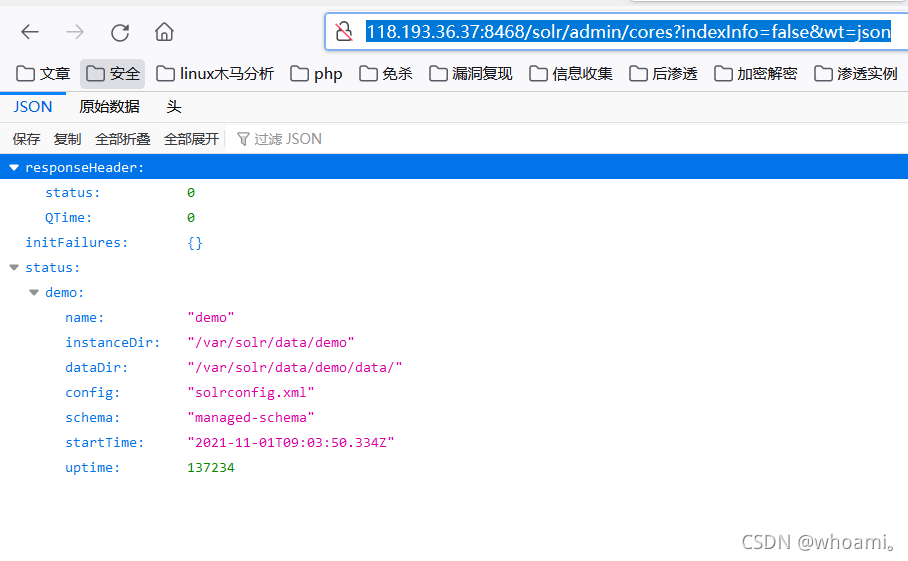The height and width of the screenshot is (561, 908).
Task: Open the 文章 bookmark folder
Action: 43,74
